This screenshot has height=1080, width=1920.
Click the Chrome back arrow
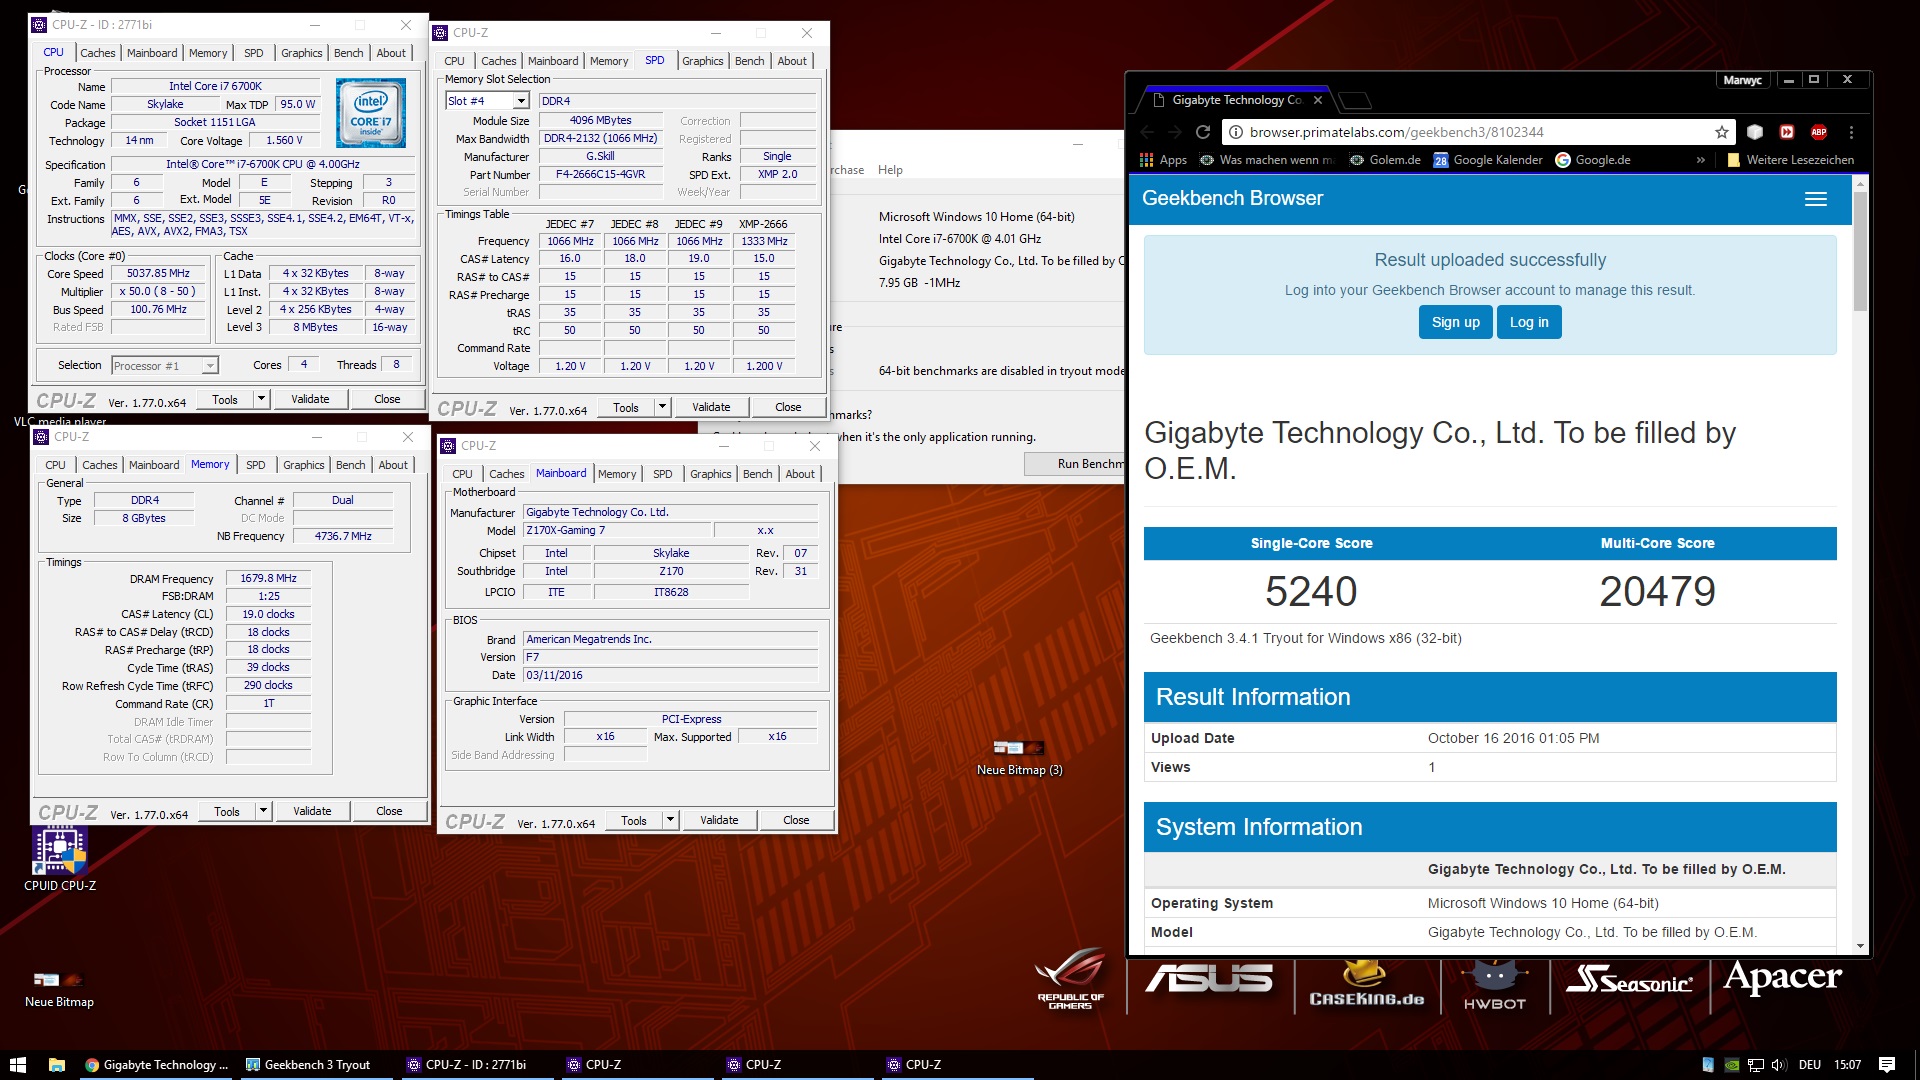[x=1147, y=132]
